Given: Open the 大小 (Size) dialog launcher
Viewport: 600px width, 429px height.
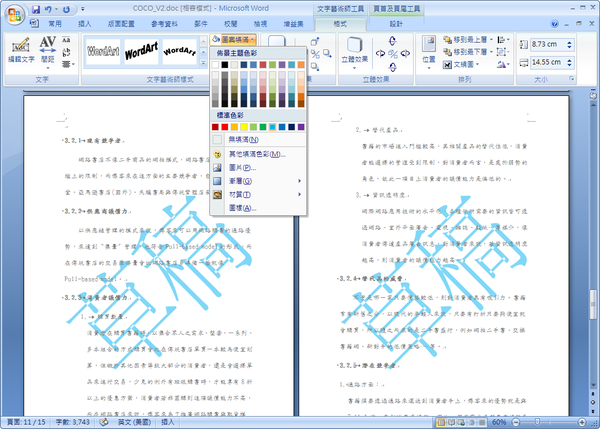Looking at the screenshot, I should 572,79.
